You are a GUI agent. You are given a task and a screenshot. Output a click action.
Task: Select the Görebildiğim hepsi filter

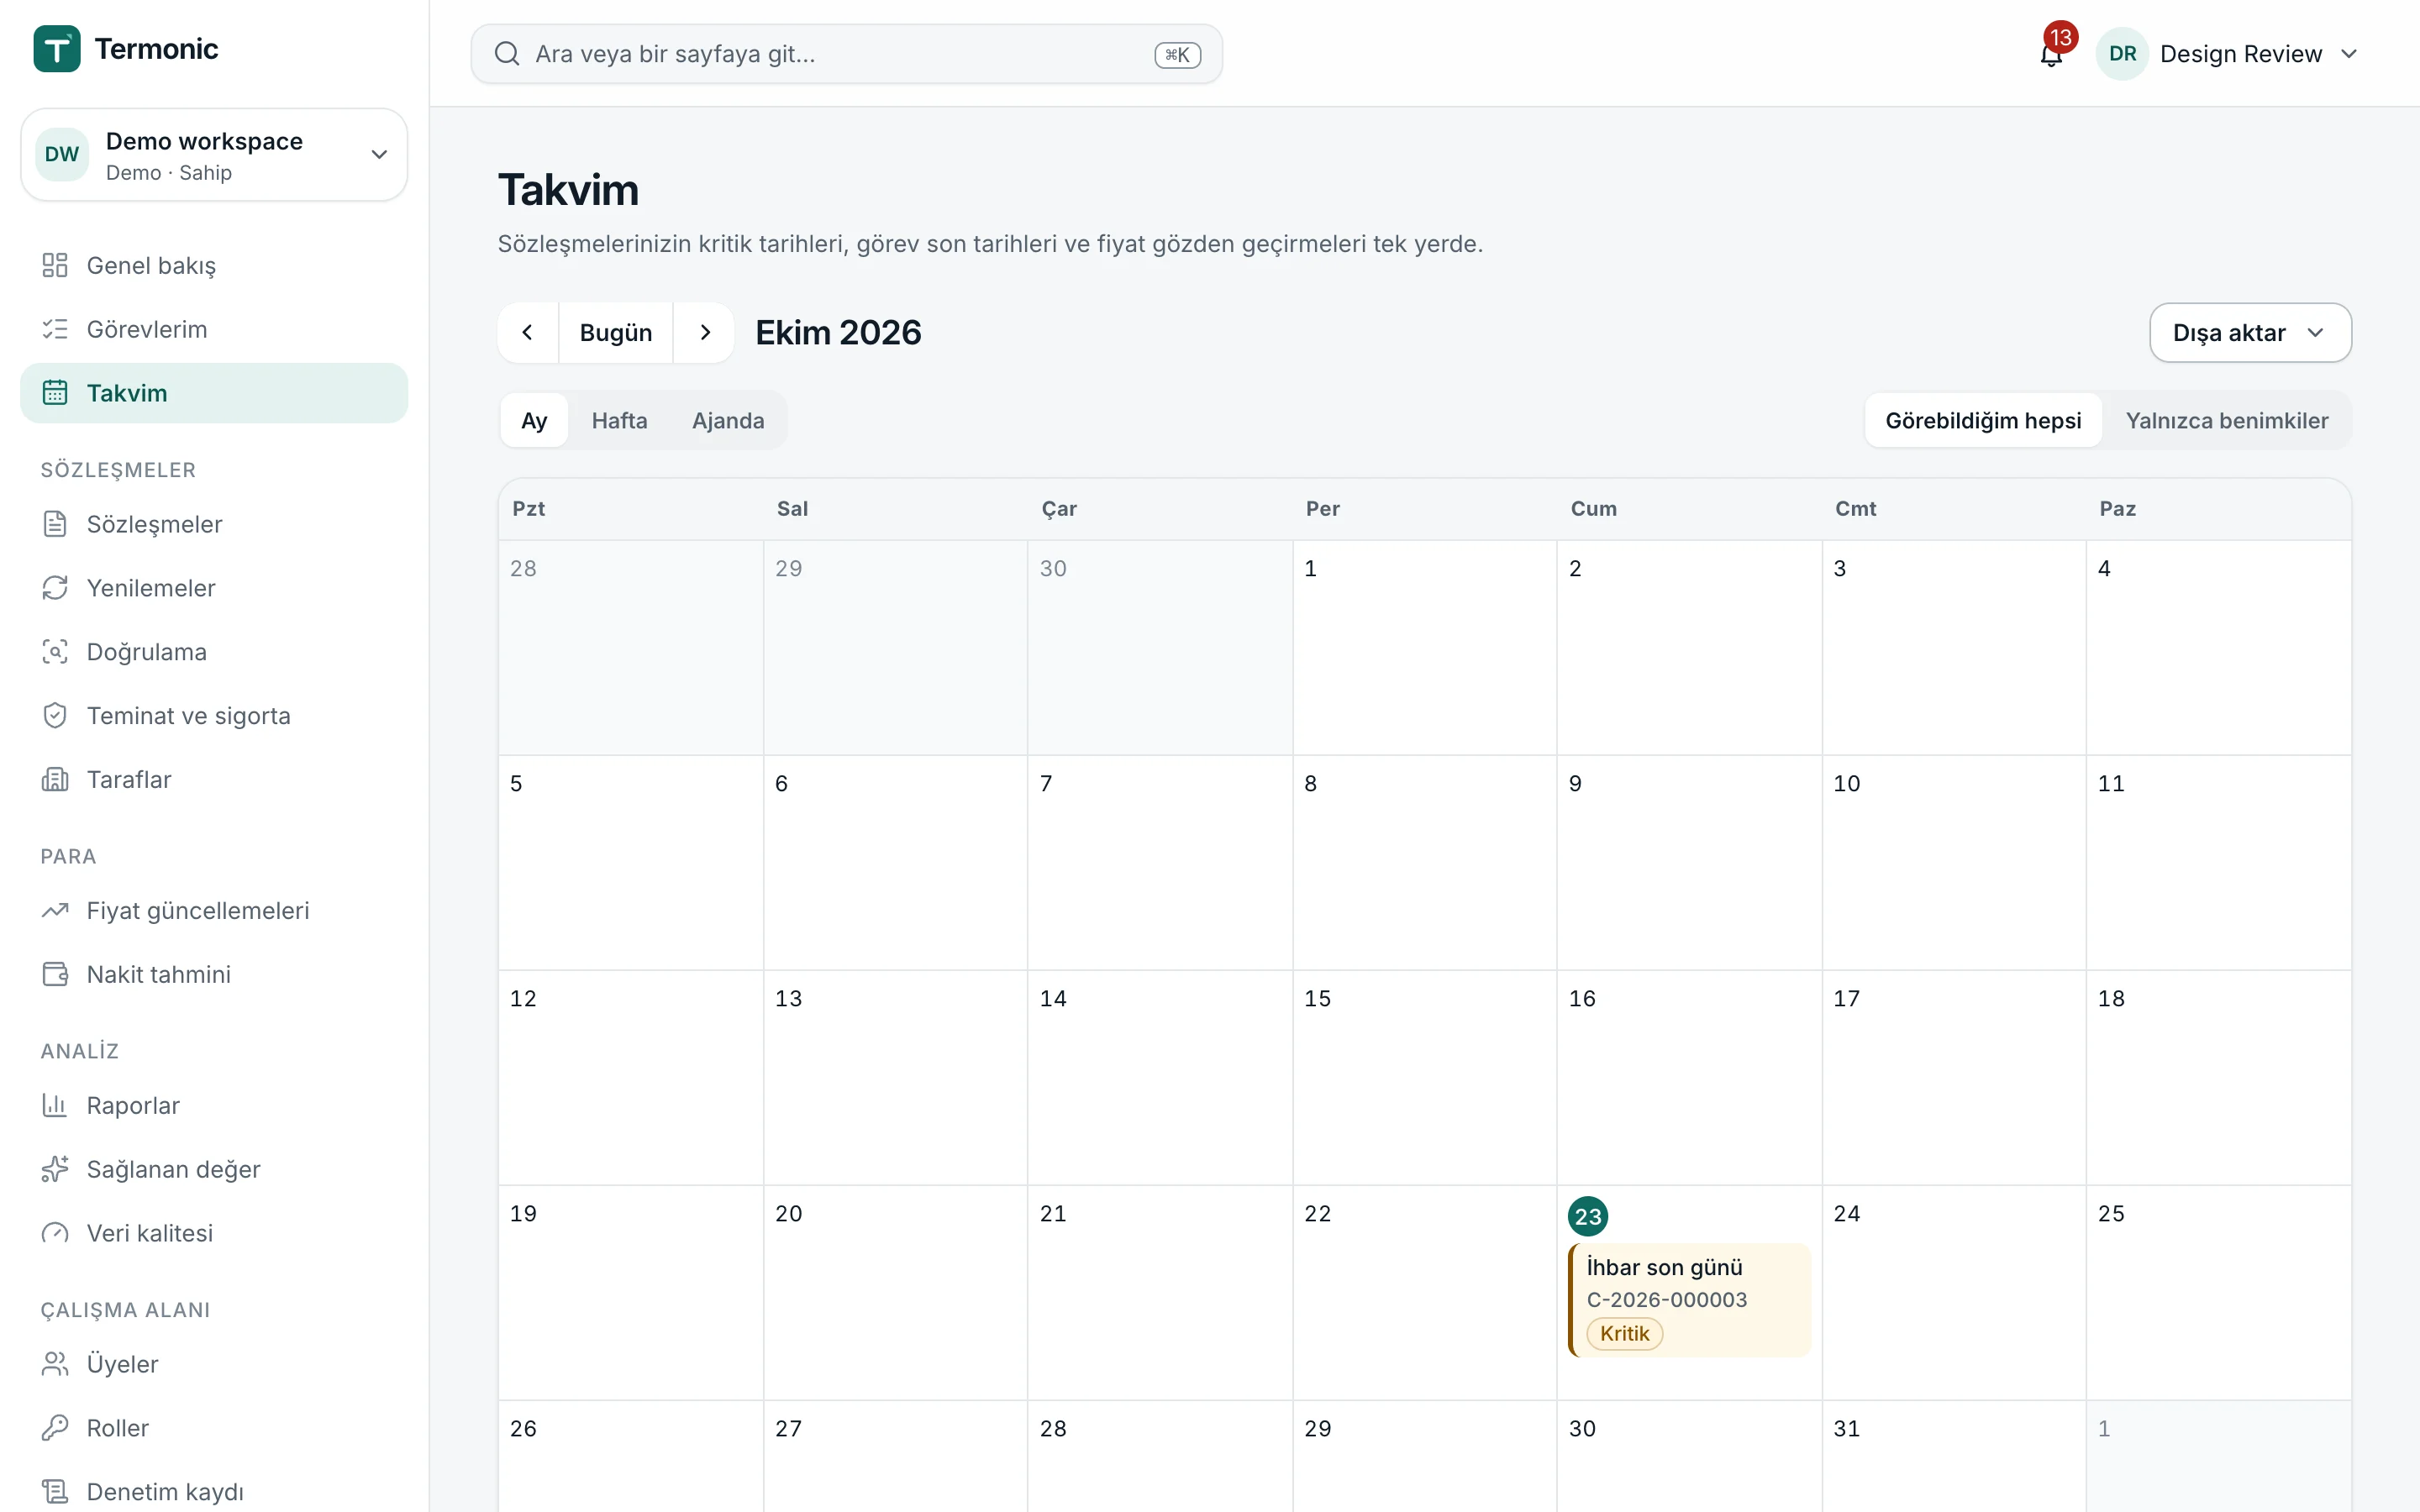pyautogui.click(x=1983, y=420)
